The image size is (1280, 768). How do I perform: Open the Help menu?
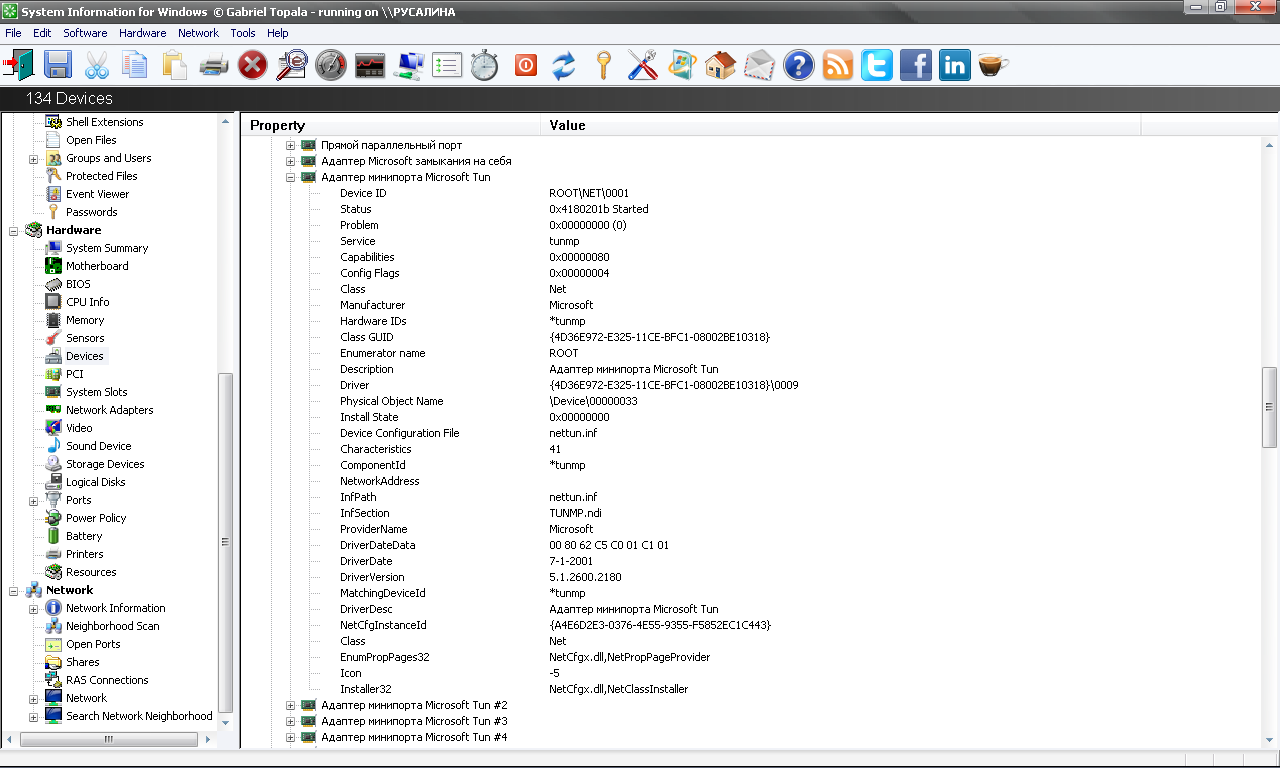point(278,33)
